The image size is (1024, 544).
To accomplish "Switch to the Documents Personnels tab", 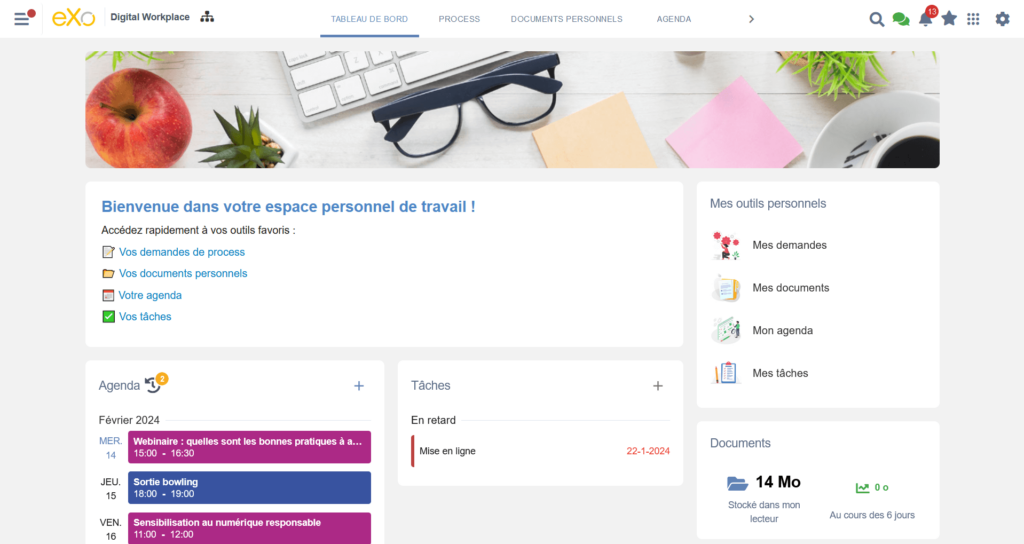I will pyautogui.click(x=566, y=19).
